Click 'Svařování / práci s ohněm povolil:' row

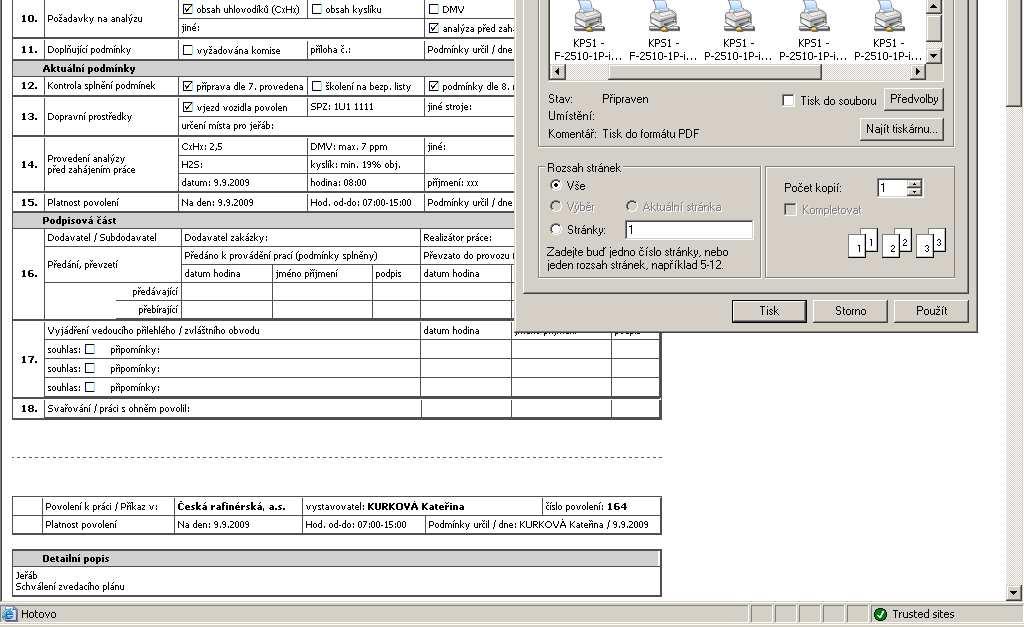232,409
